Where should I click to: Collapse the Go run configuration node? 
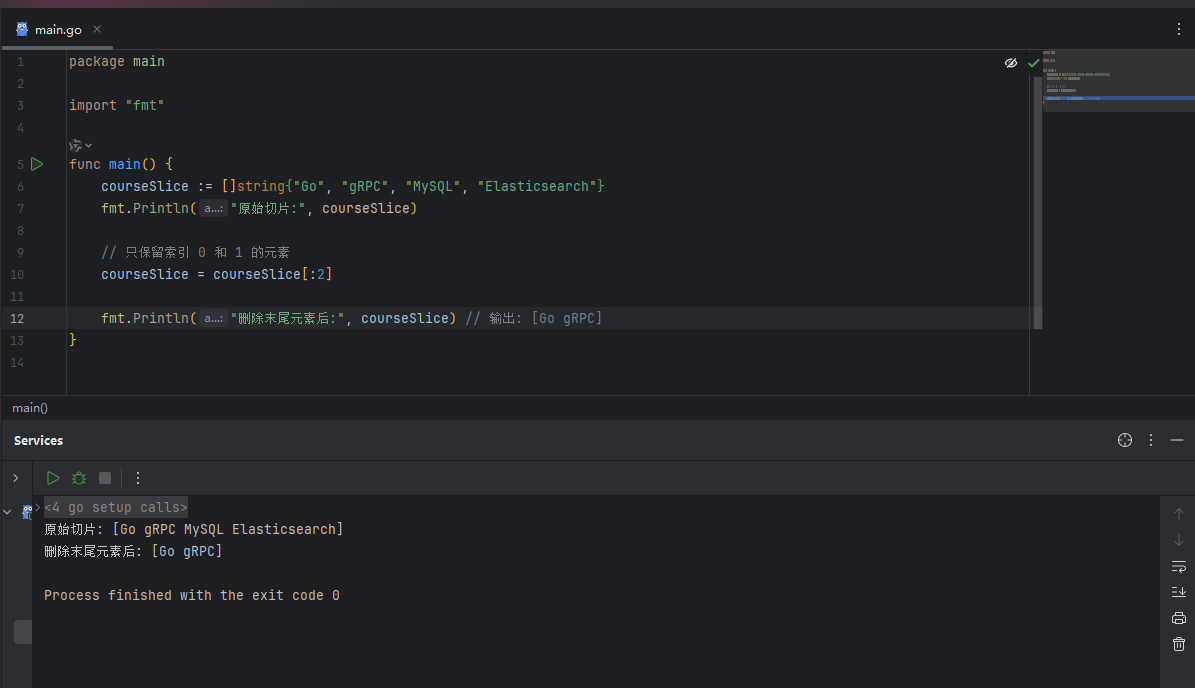tap(8, 512)
